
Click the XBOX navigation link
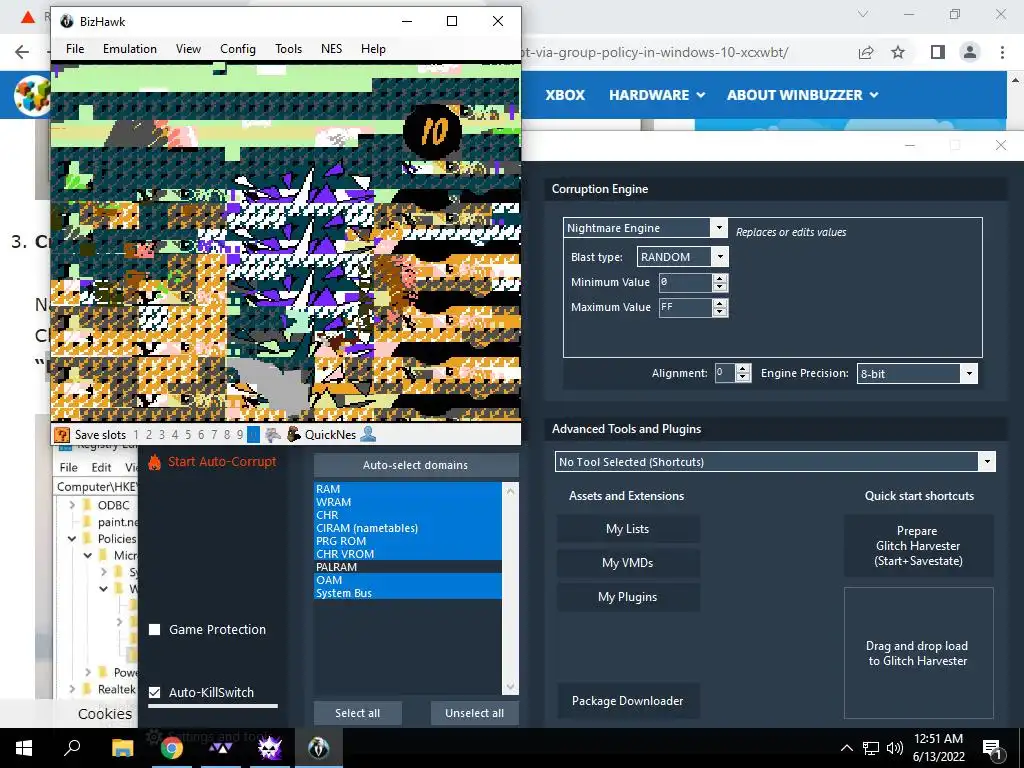[566, 95]
